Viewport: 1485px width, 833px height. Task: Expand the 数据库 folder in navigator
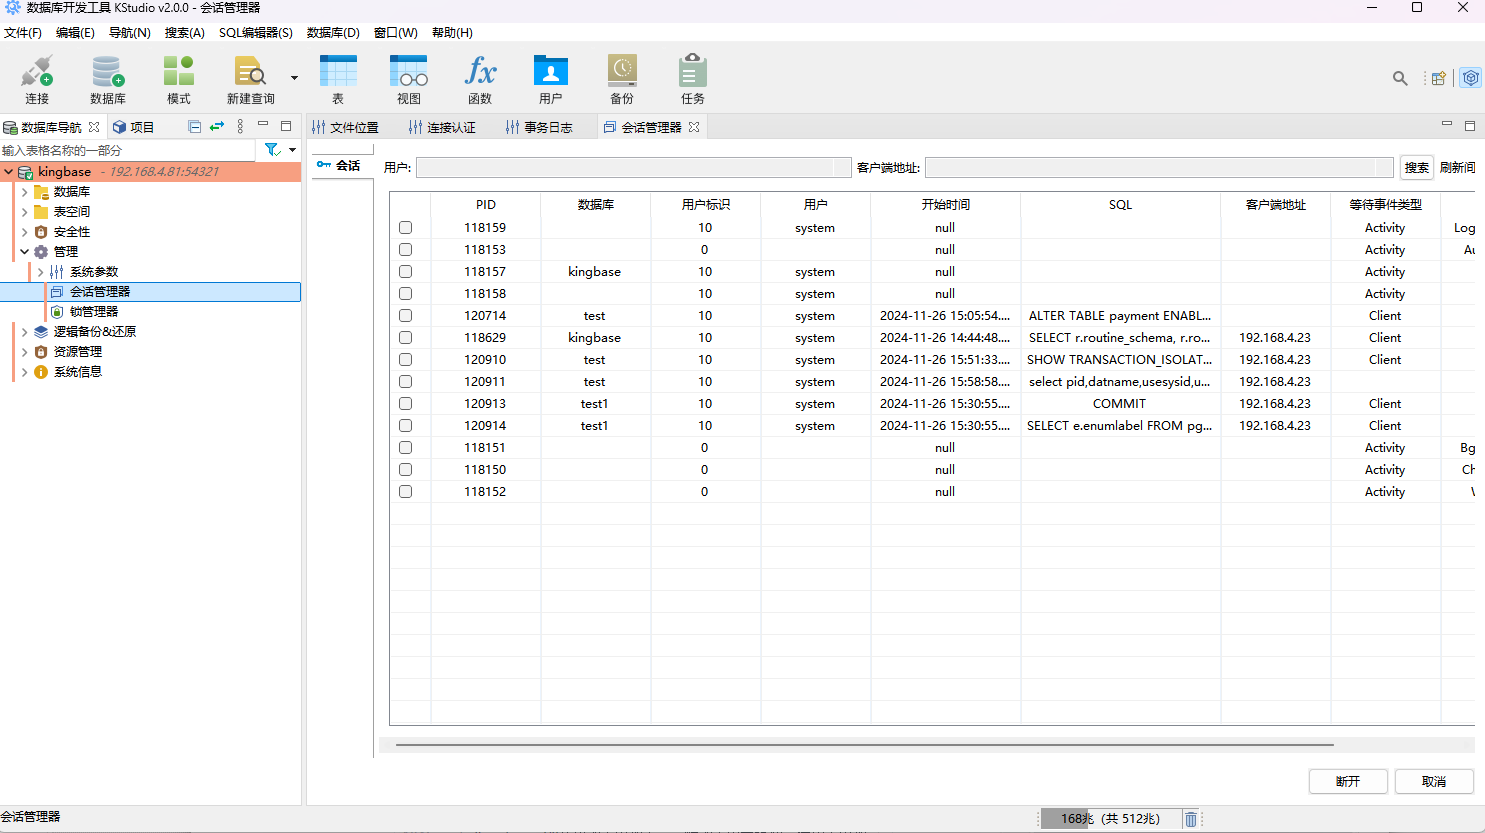click(x=24, y=192)
